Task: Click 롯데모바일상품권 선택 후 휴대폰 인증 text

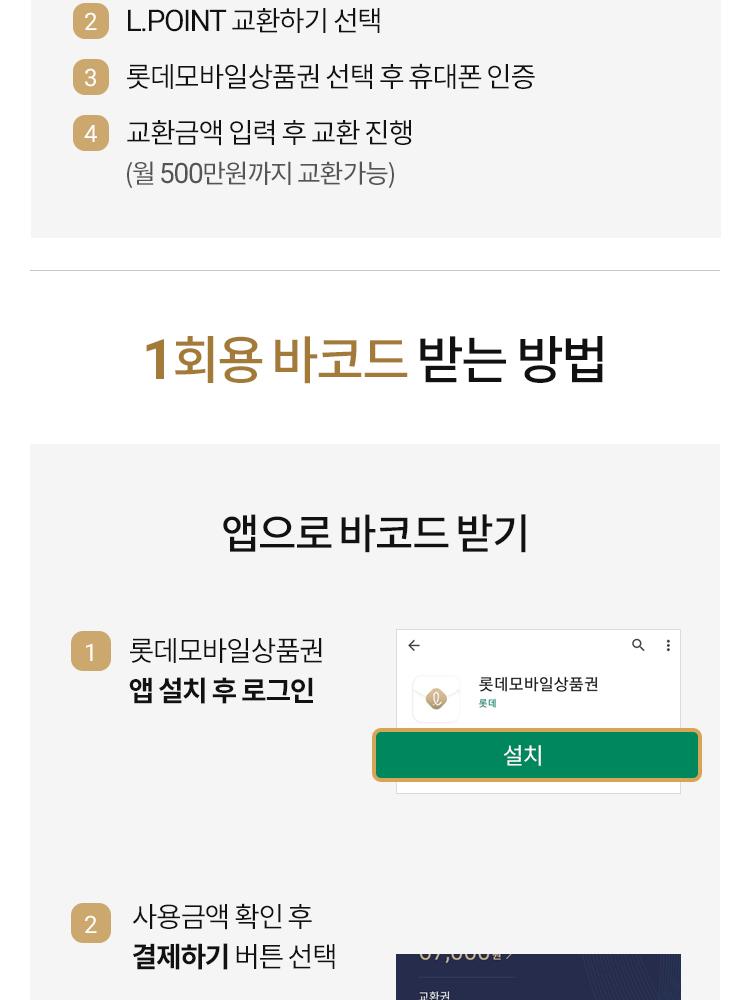Action: [x=330, y=77]
